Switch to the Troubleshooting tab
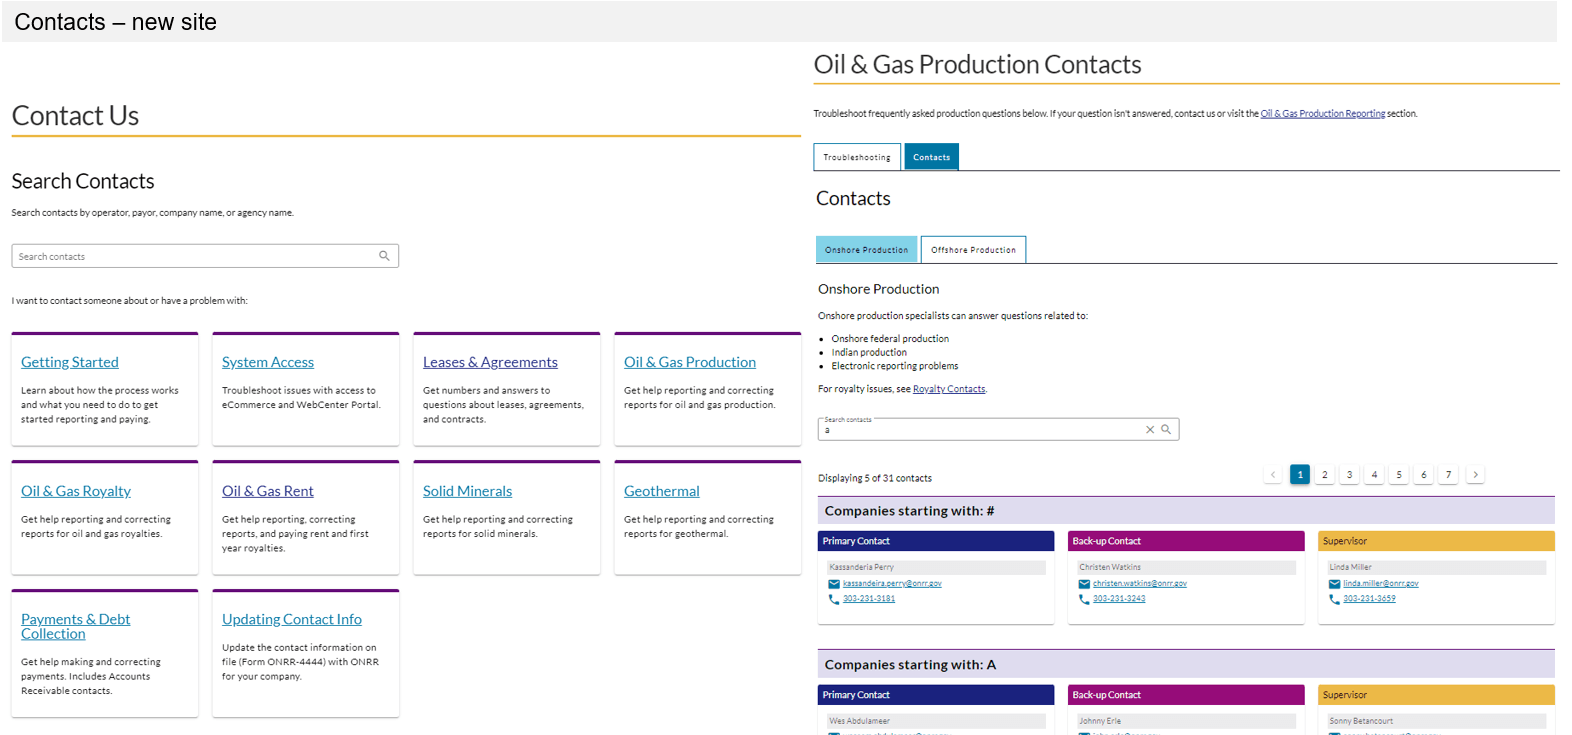This screenshot has width=1572, height=735. [x=857, y=157]
